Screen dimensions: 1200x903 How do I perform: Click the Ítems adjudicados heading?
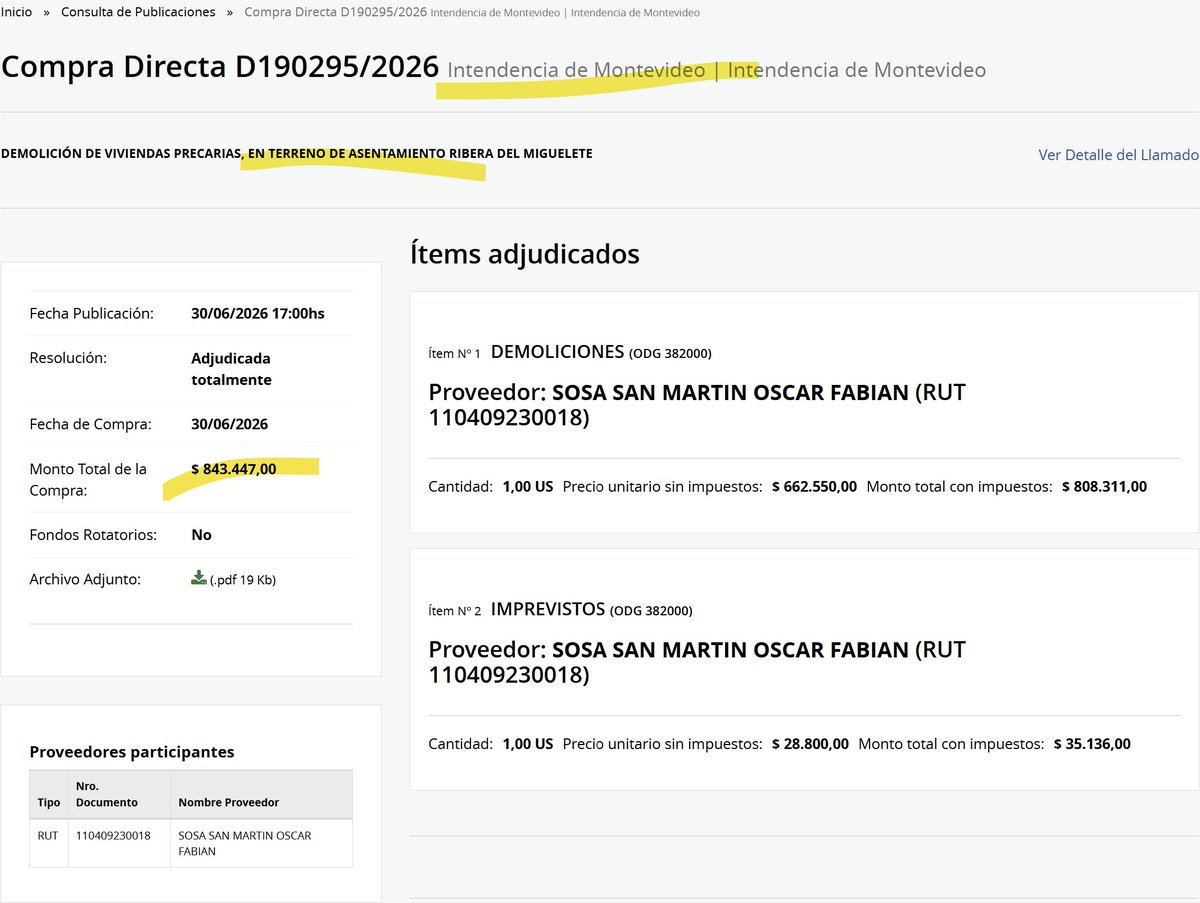coord(525,254)
